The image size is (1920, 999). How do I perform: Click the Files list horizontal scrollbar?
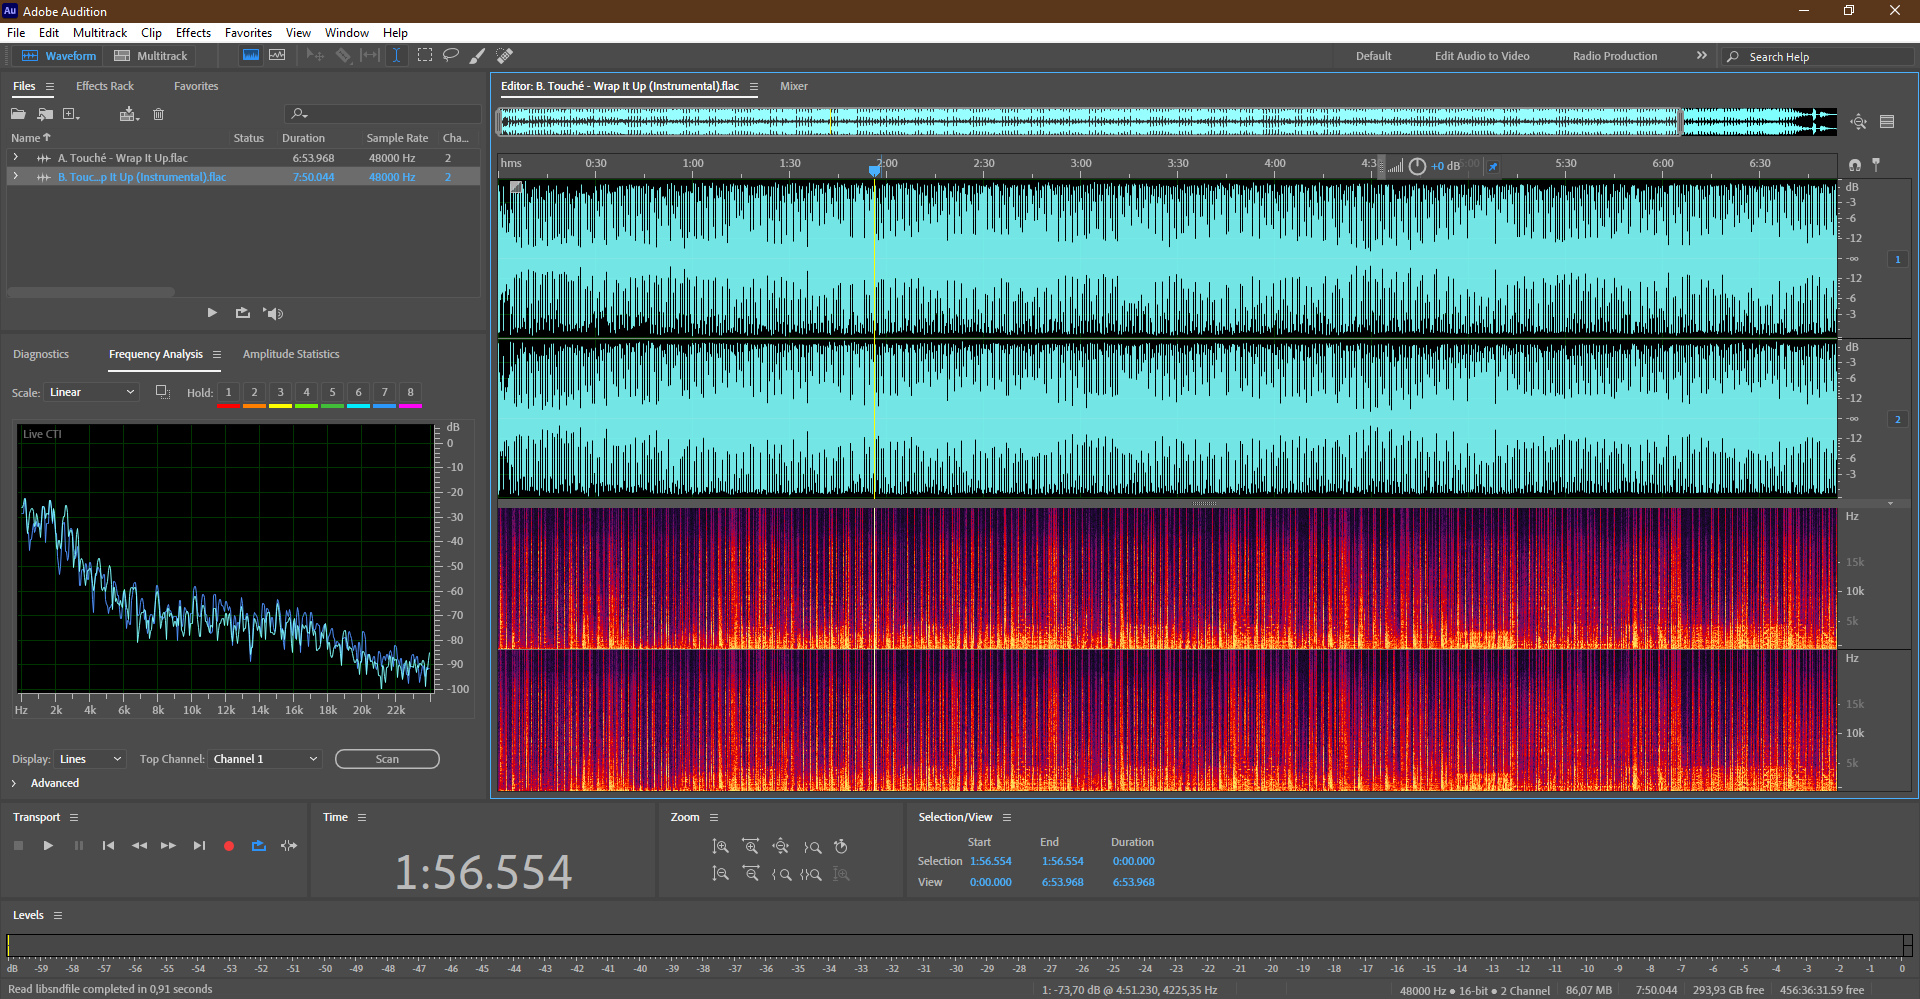coord(91,292)
